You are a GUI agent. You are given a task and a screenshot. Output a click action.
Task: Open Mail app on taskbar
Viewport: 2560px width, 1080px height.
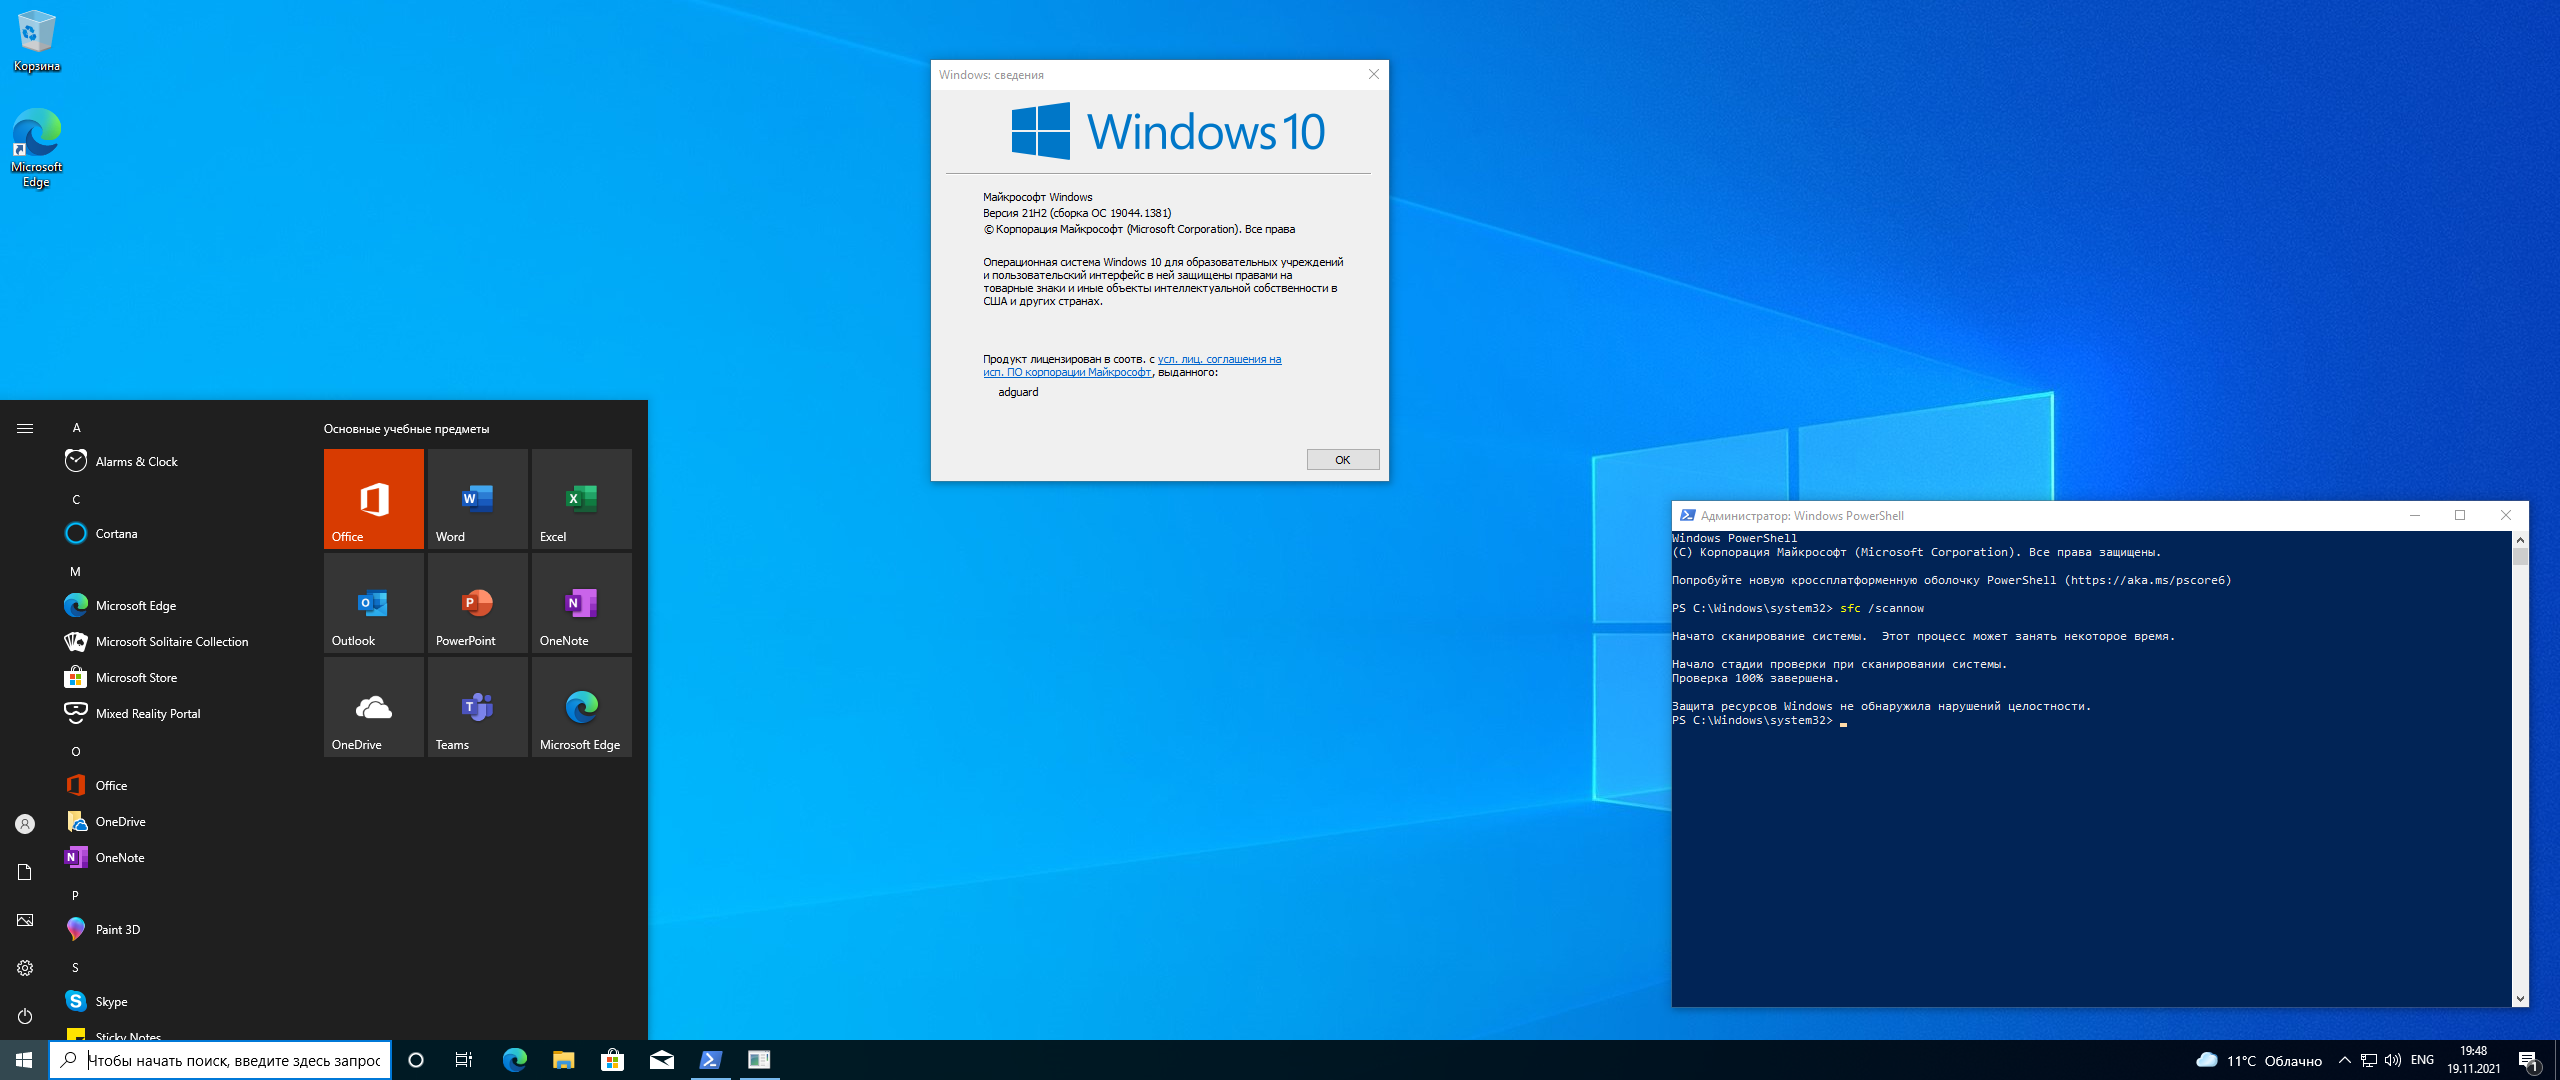[x=662, y=1060]
